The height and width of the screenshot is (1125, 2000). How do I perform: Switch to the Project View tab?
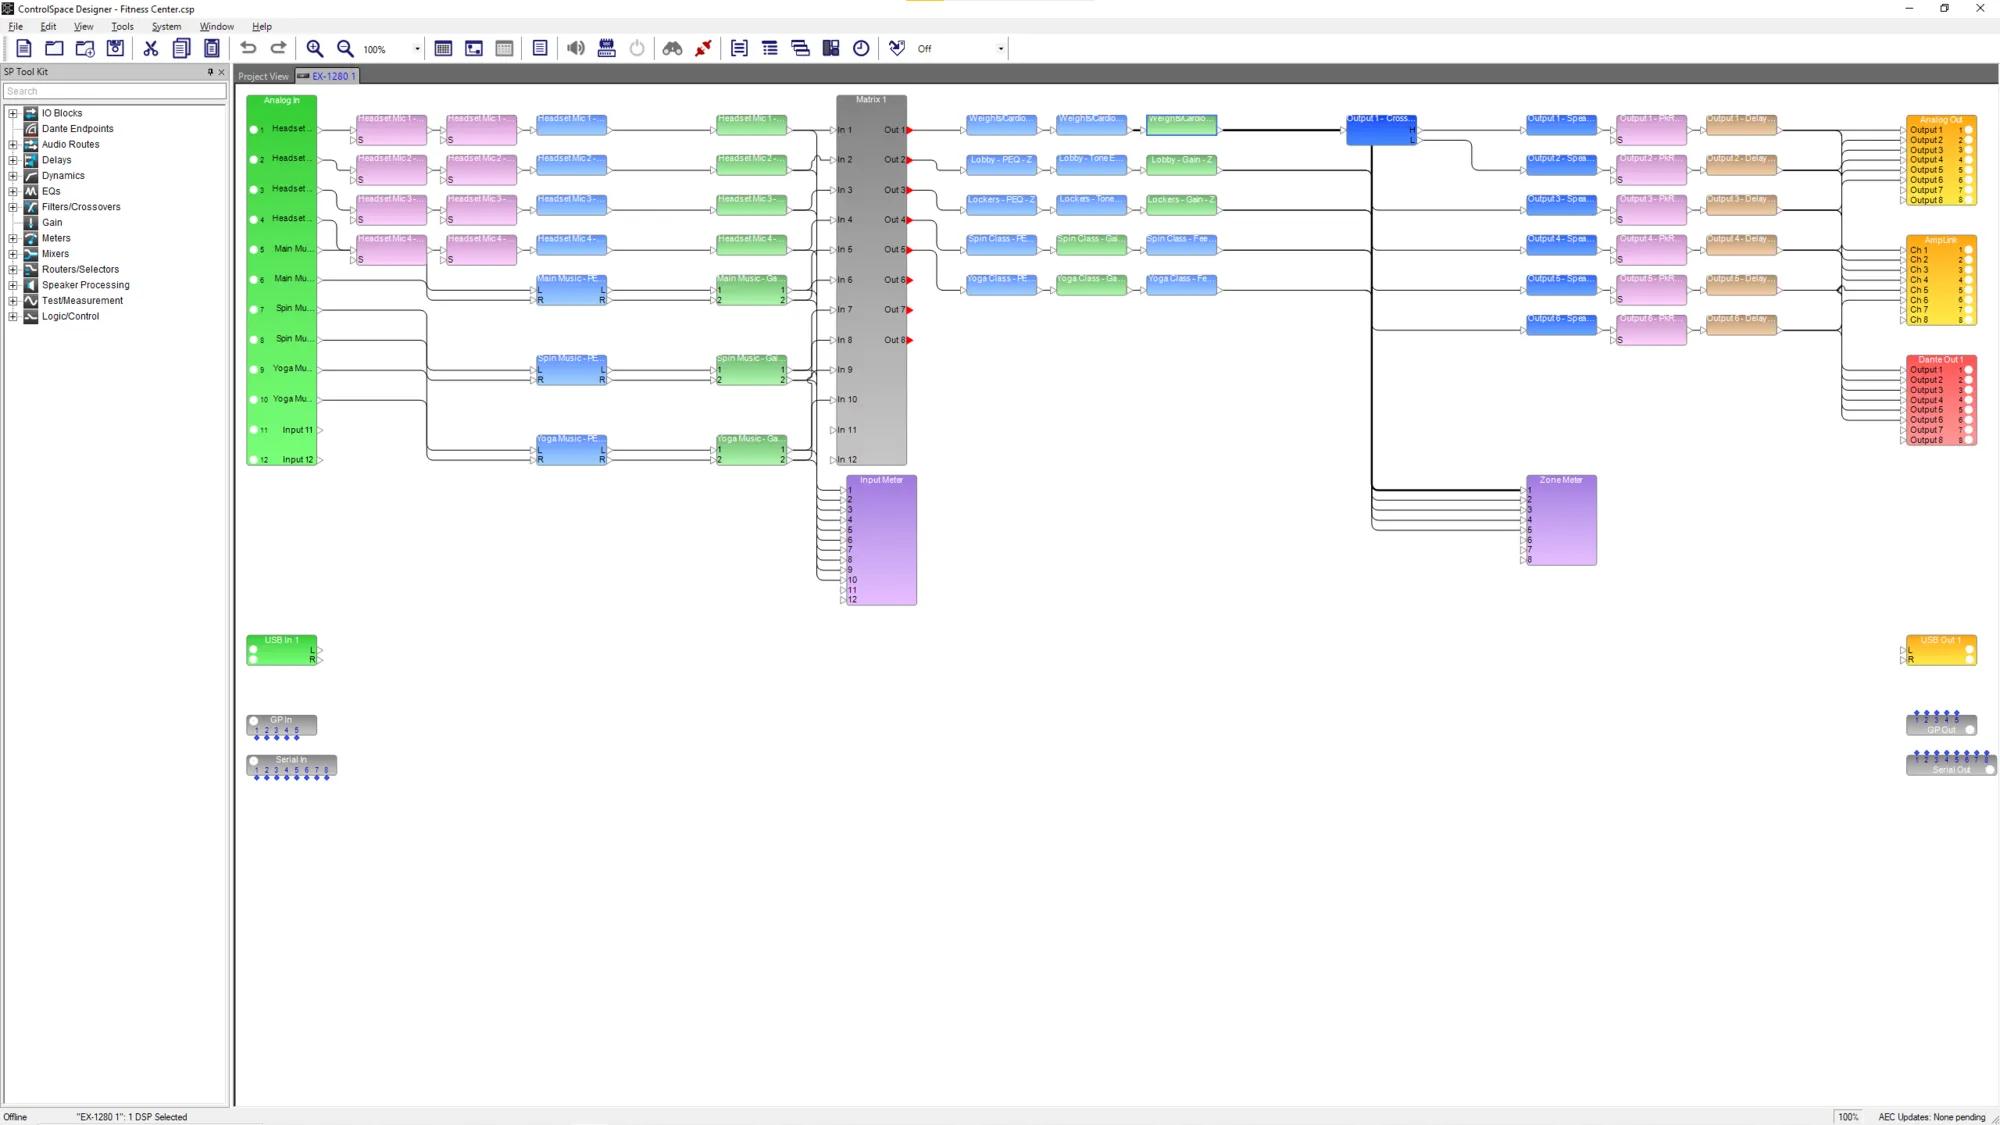pos(263,76)
